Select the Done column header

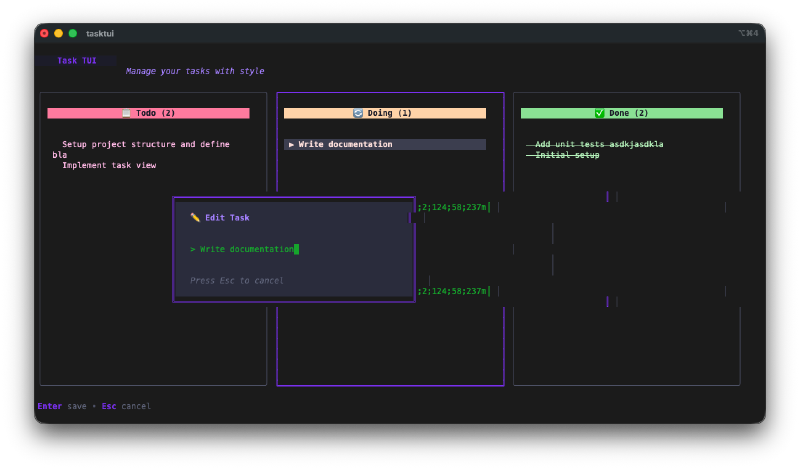(x=621, y=114)
